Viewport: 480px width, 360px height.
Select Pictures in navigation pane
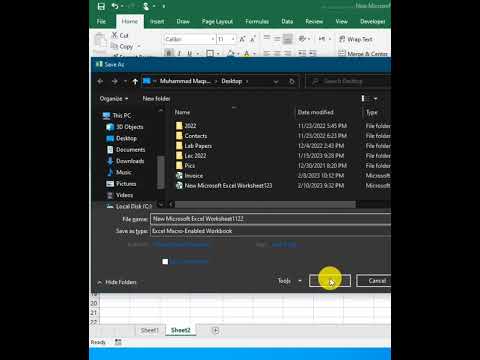pos(121,184)
